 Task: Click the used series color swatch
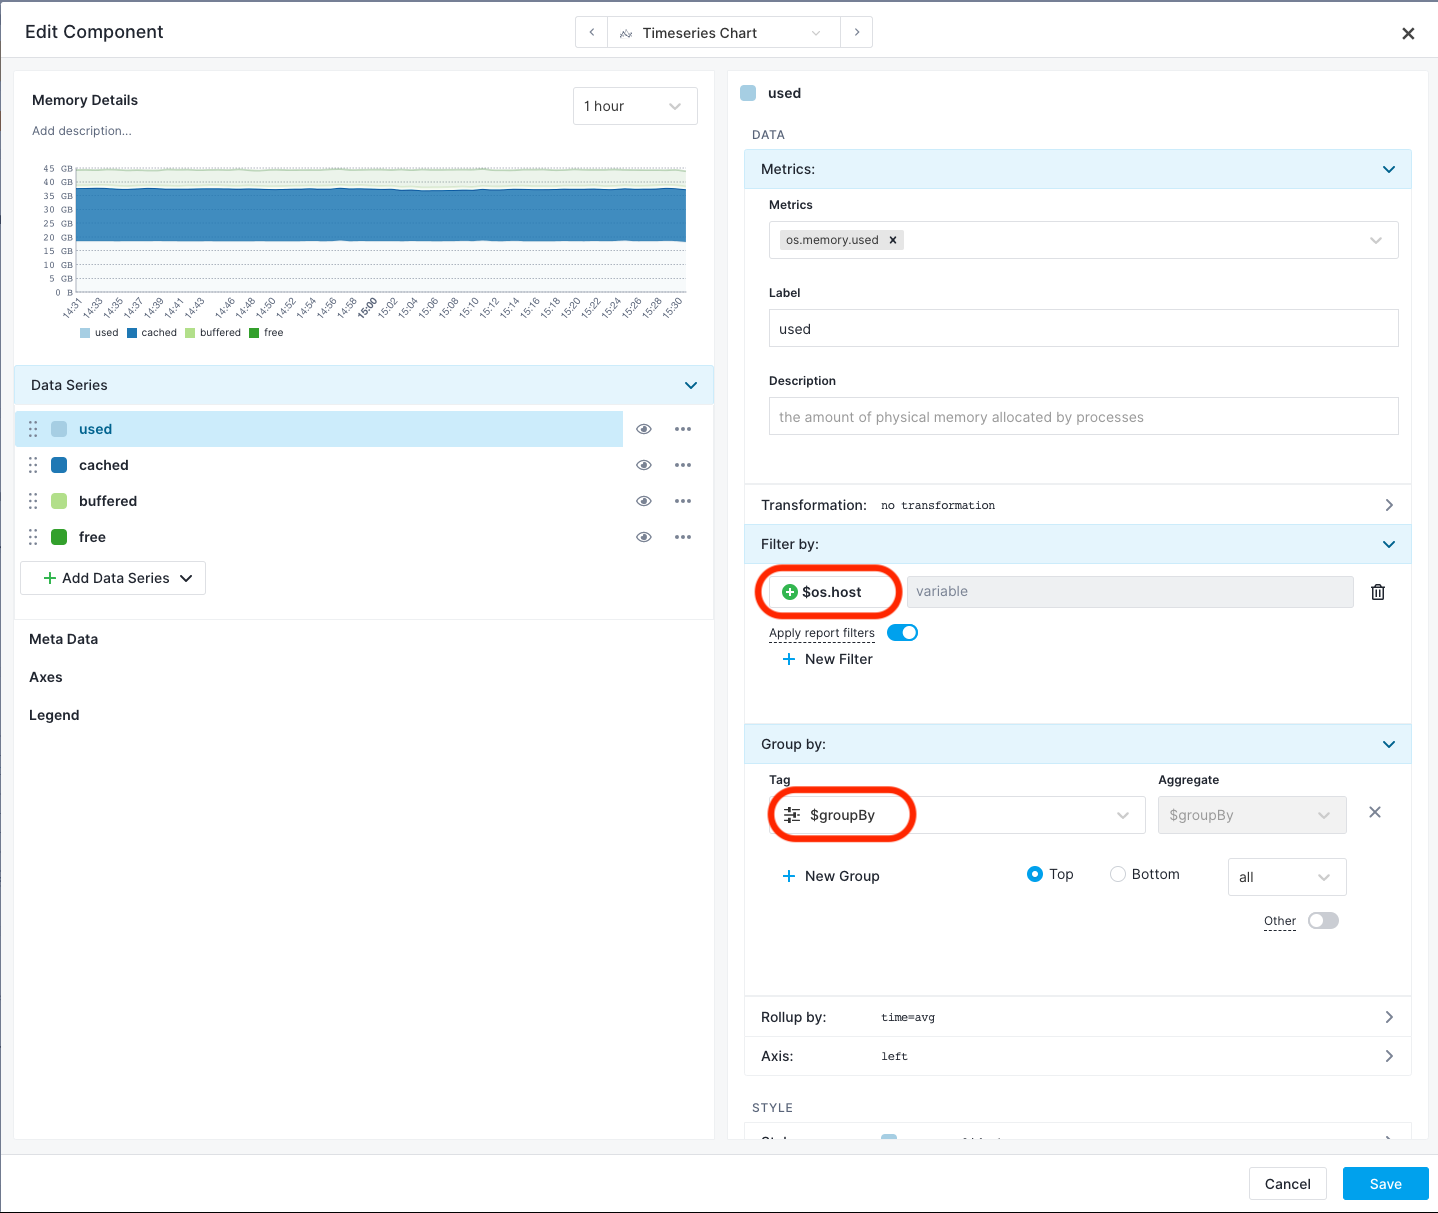[59, 429]
